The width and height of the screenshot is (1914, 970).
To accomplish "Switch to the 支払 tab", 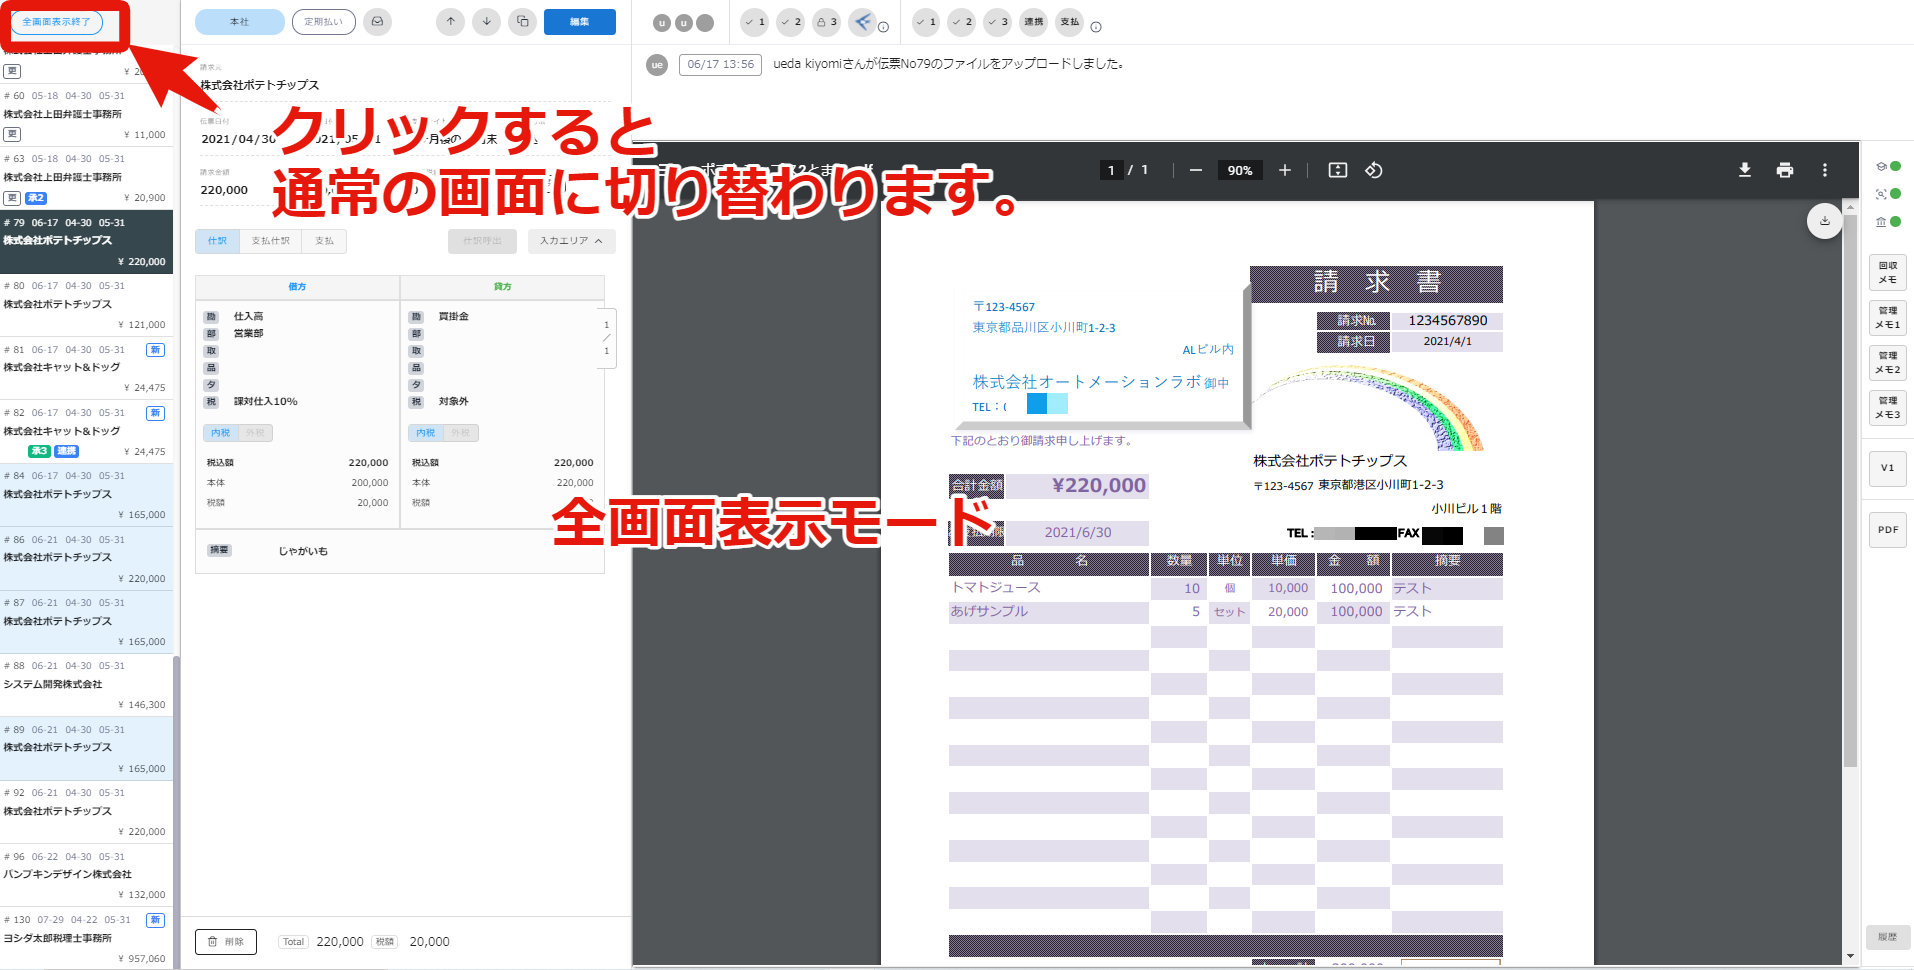I will click(324, 241).
